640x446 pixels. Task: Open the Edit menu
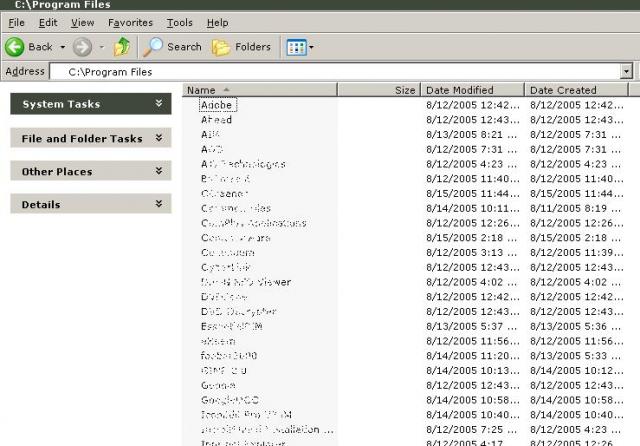click(48, 23)
